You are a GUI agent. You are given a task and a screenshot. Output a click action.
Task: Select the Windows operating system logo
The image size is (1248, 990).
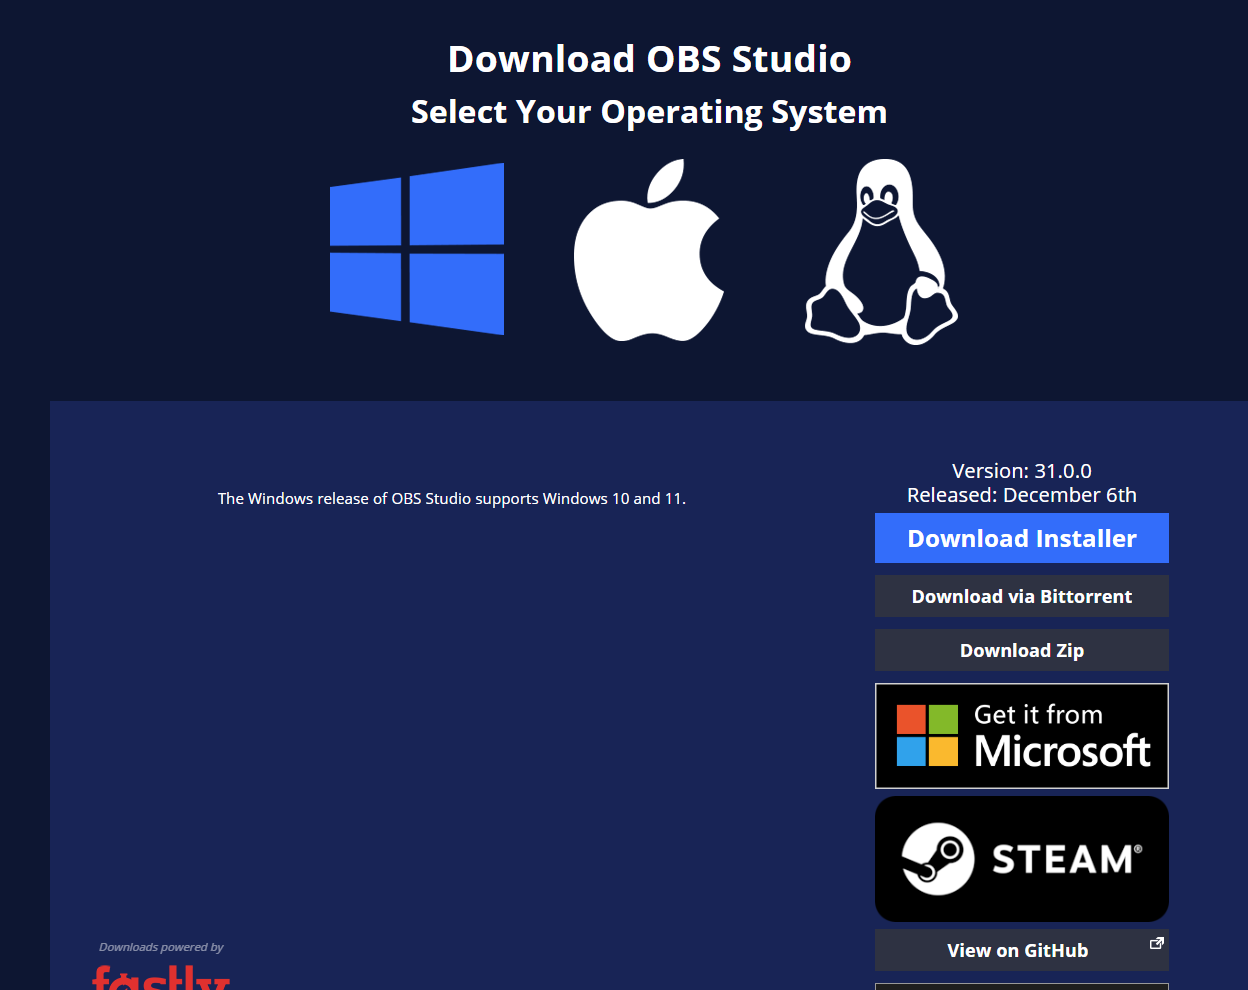coord(417,249)
